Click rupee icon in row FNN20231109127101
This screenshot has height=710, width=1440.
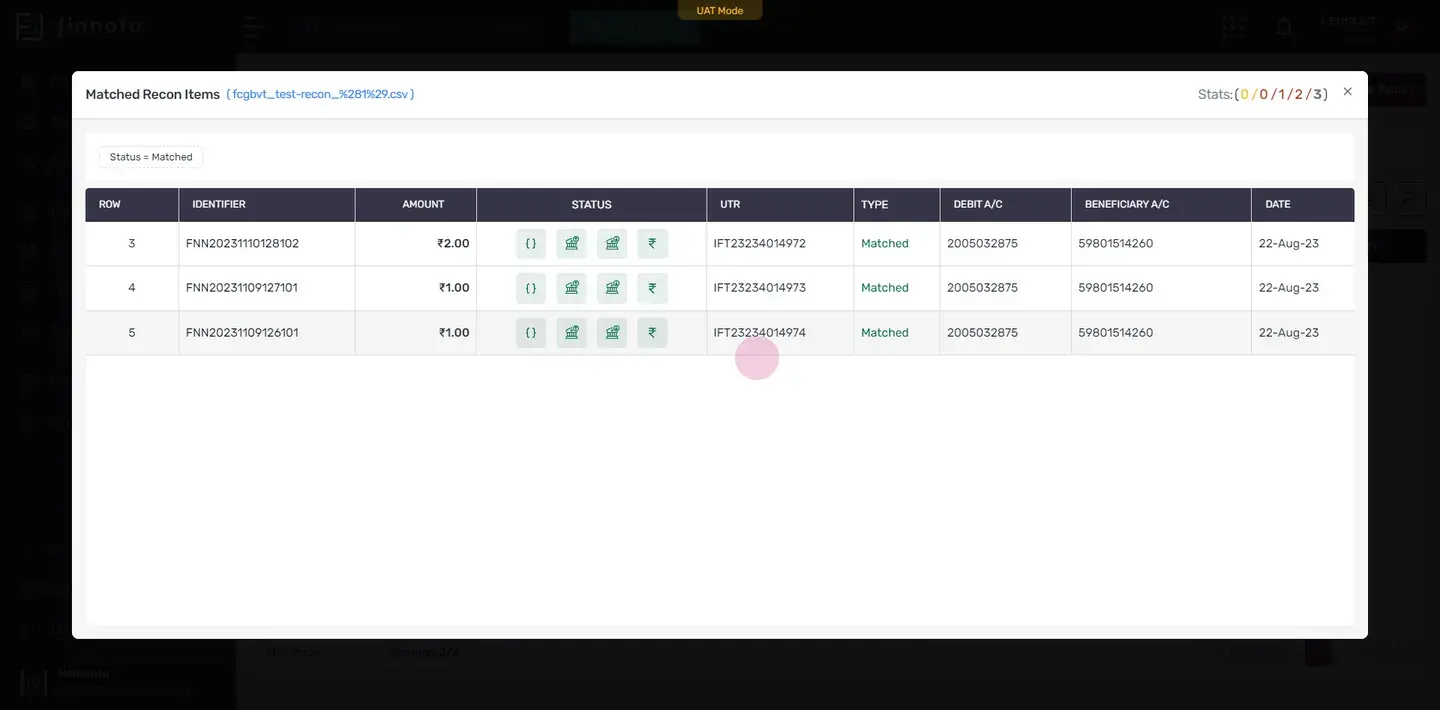pyautogui.click(x=652, y=288)
